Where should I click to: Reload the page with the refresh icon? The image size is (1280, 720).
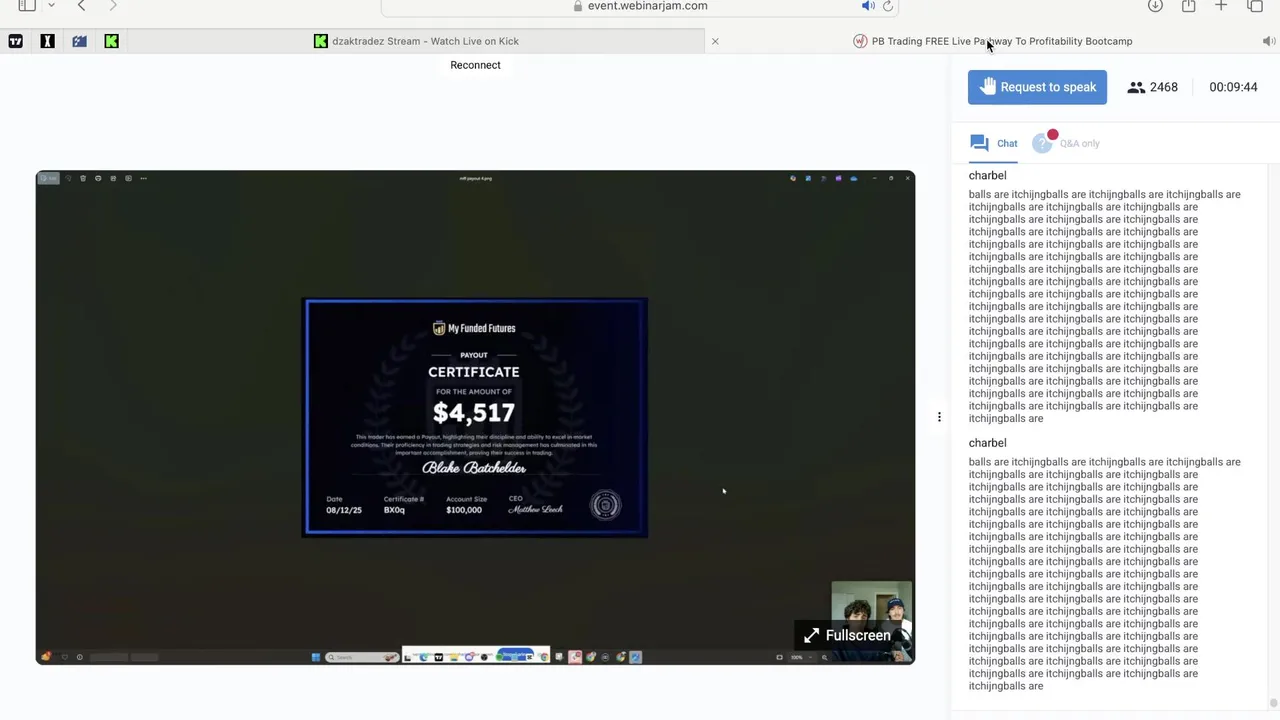pyautogui.click(x=887, y=6)
